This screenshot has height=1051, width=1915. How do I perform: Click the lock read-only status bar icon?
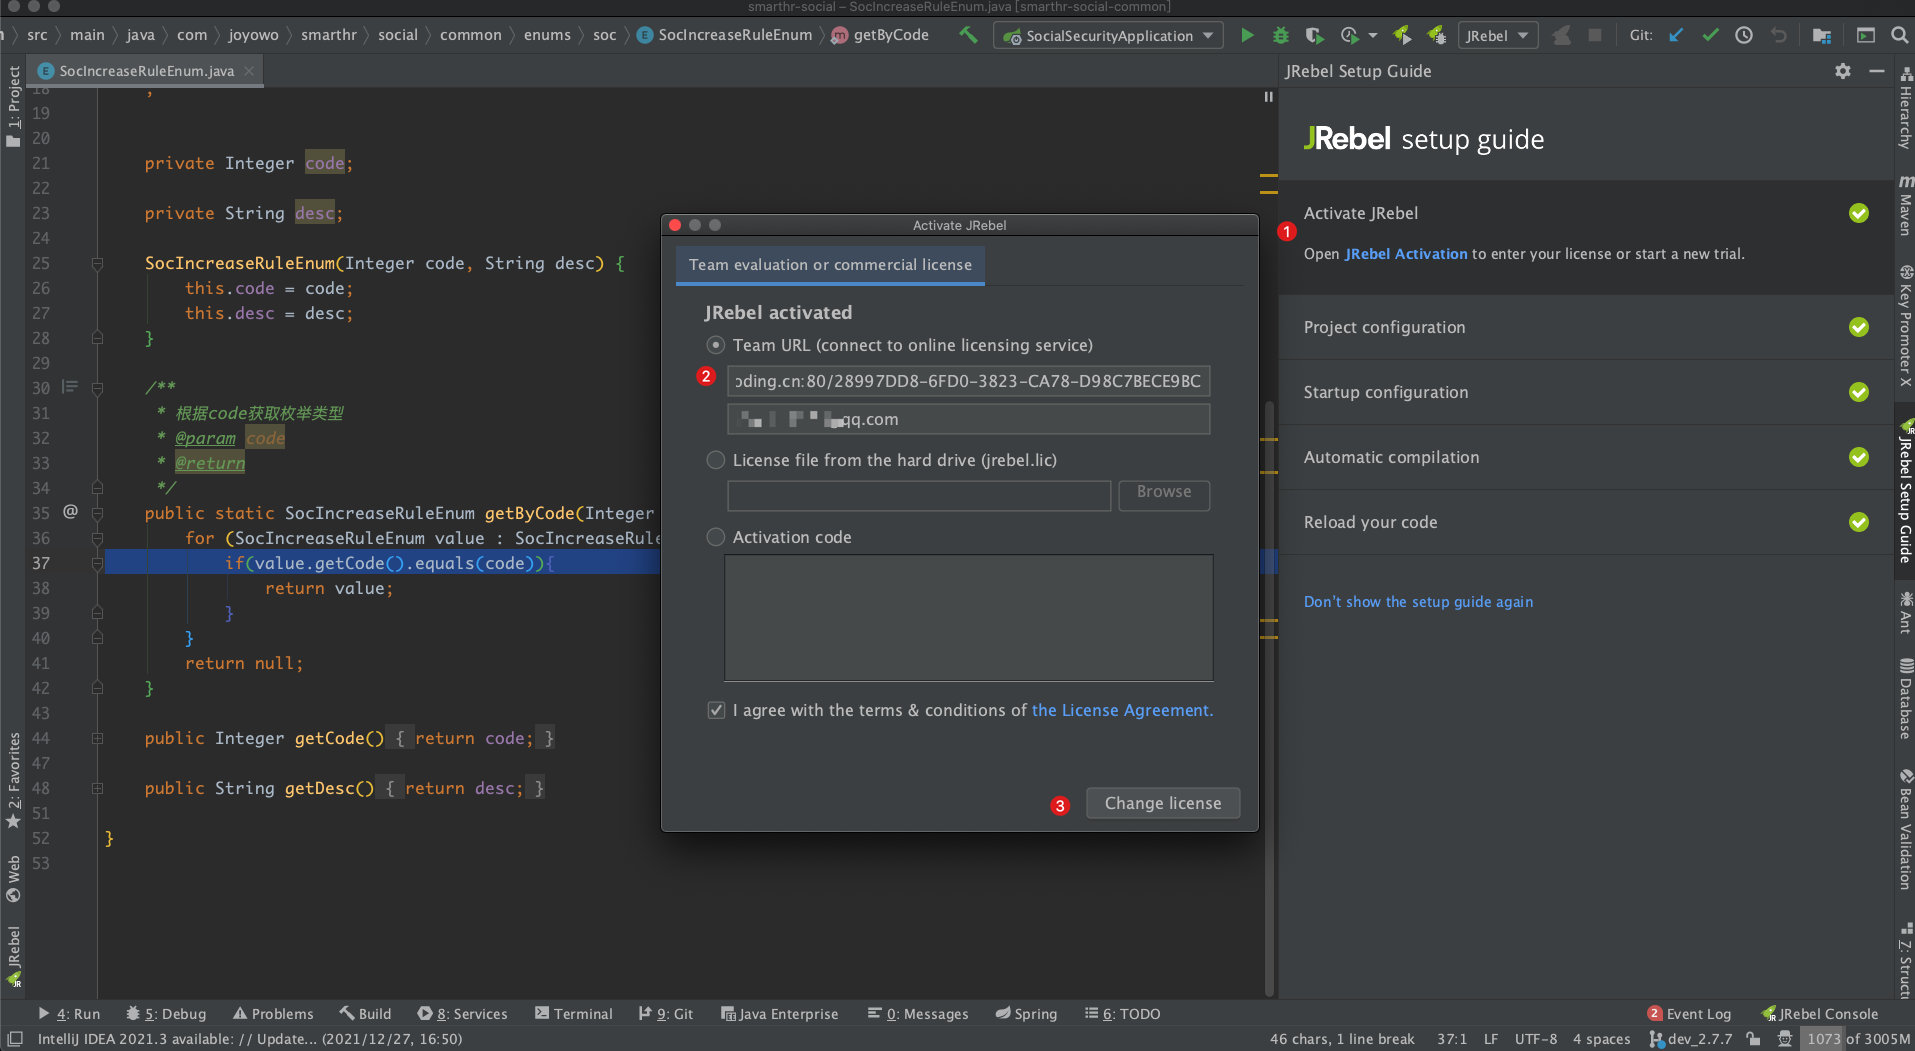[1753, 1039]
